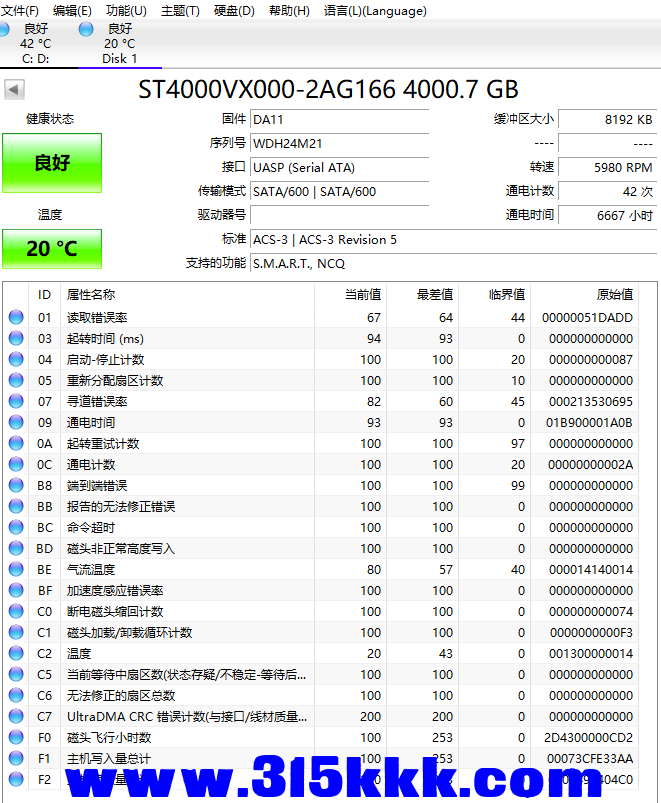Screen dimensions: 661x803
Task: Click status orb for attribute 0C 通电计数
Action: click(x=16, y=464)
